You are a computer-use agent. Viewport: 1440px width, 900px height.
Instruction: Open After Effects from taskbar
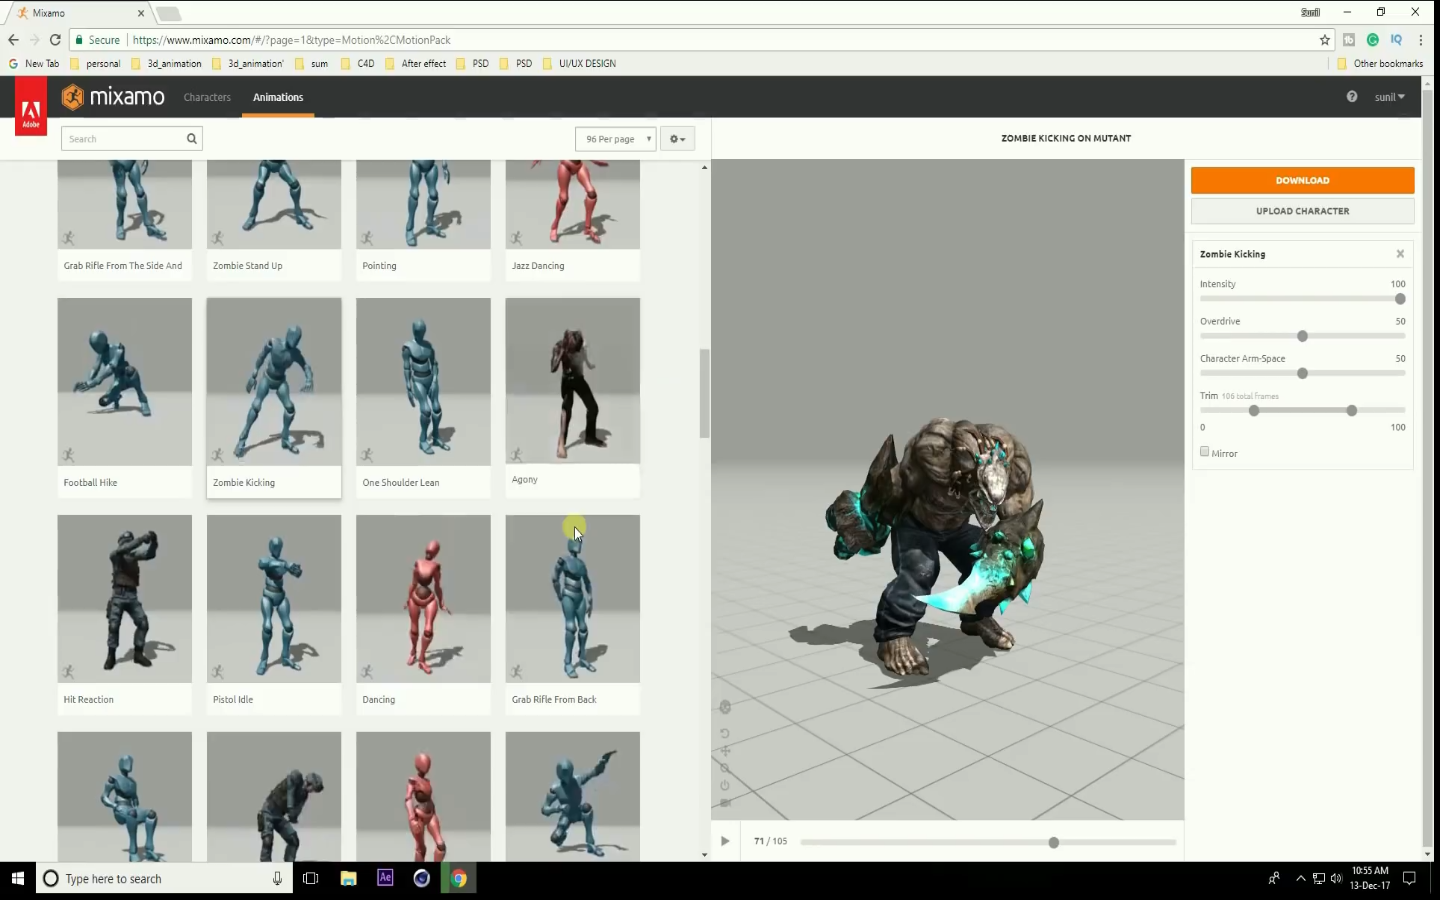tap(385, 878)
